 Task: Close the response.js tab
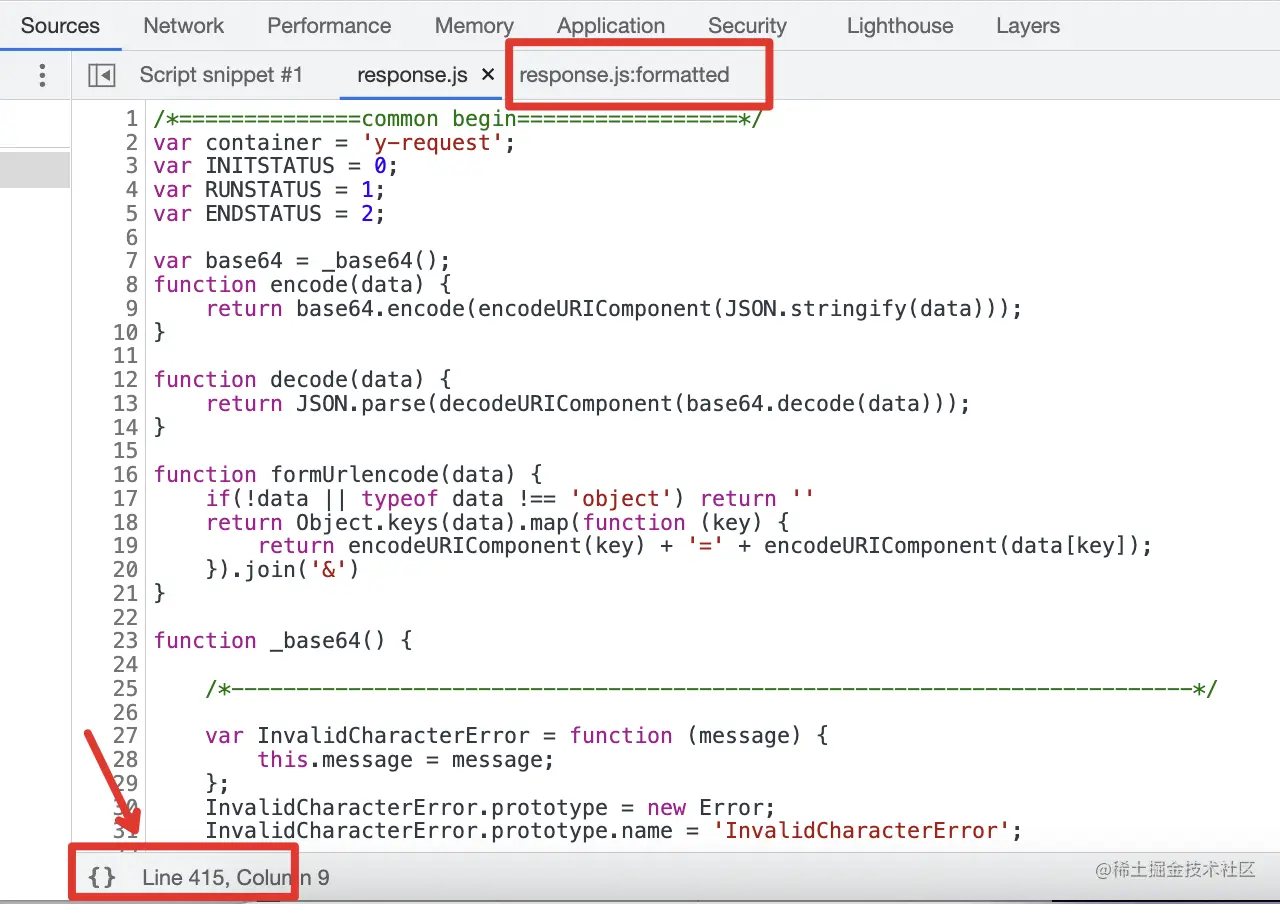click(488, 74)
